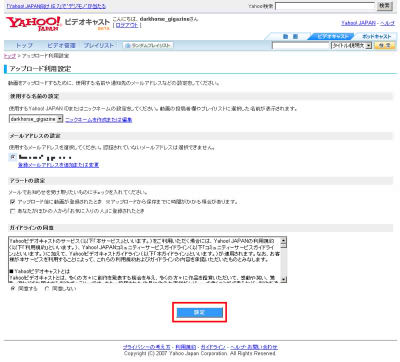The height and width of the screenshot is (362, 400).
Task: Open the ヘルプ・お問い合わせ footer link
Action: (x=254, y=347)
